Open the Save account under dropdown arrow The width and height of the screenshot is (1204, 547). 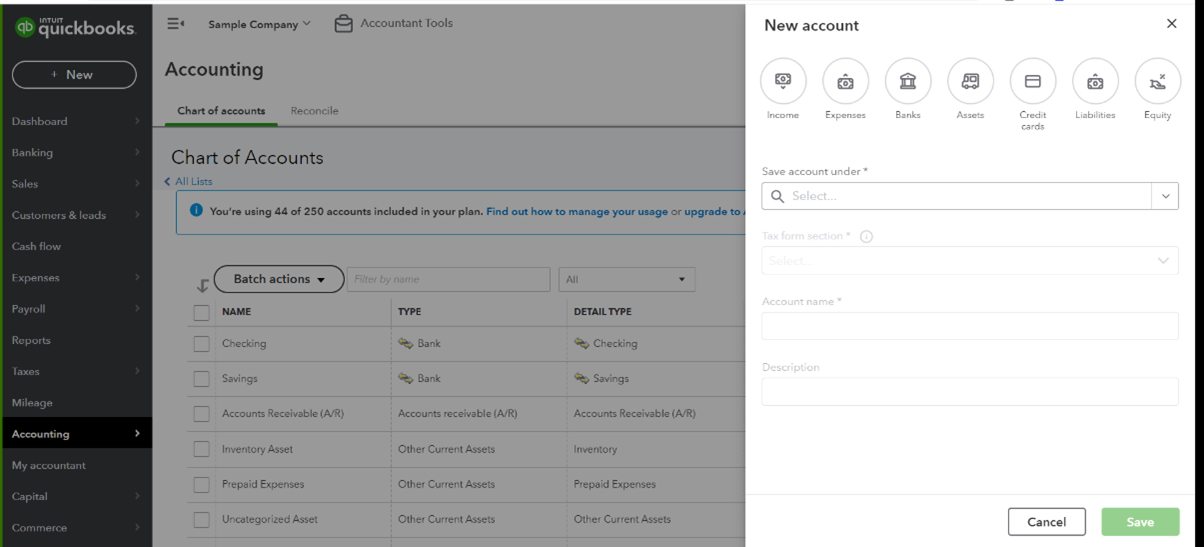pyautogui.click(x=1165, y=196)
